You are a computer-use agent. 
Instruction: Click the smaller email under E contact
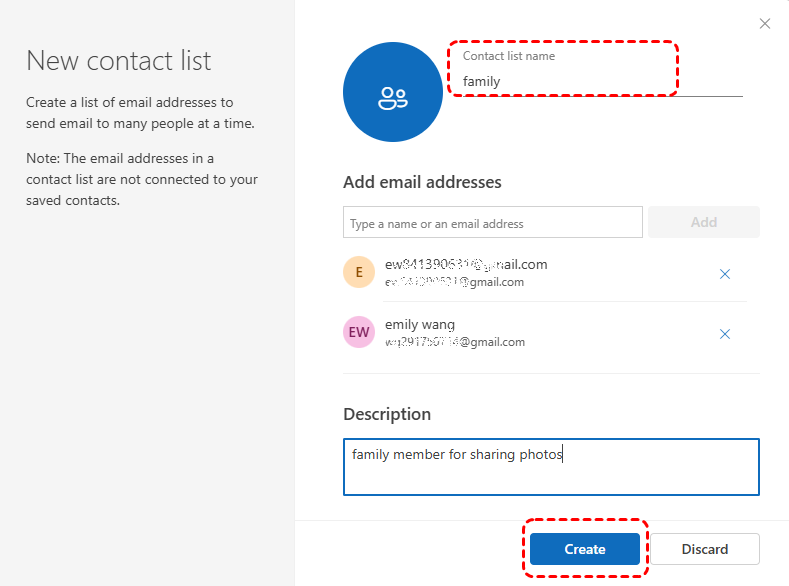pyautogui.click(x=455, y=282)
